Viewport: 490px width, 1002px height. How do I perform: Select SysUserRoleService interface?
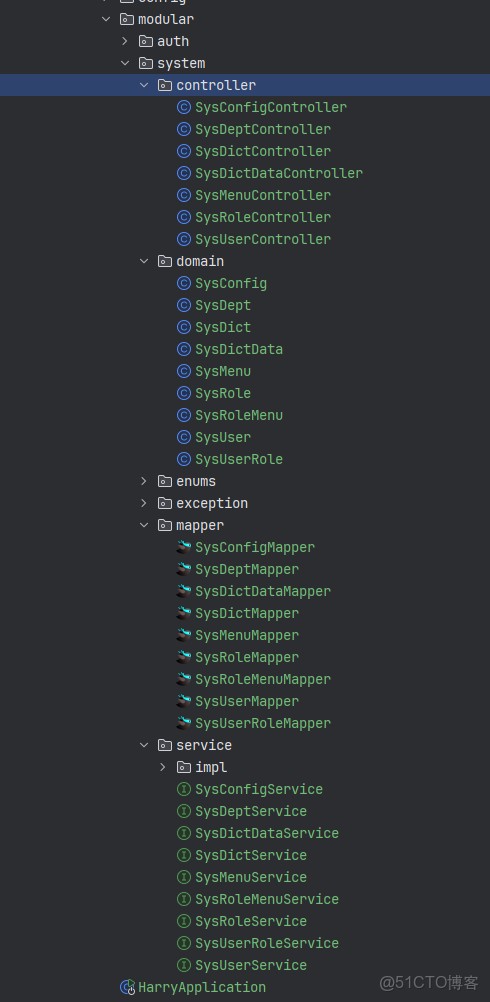tap(267, 943)
